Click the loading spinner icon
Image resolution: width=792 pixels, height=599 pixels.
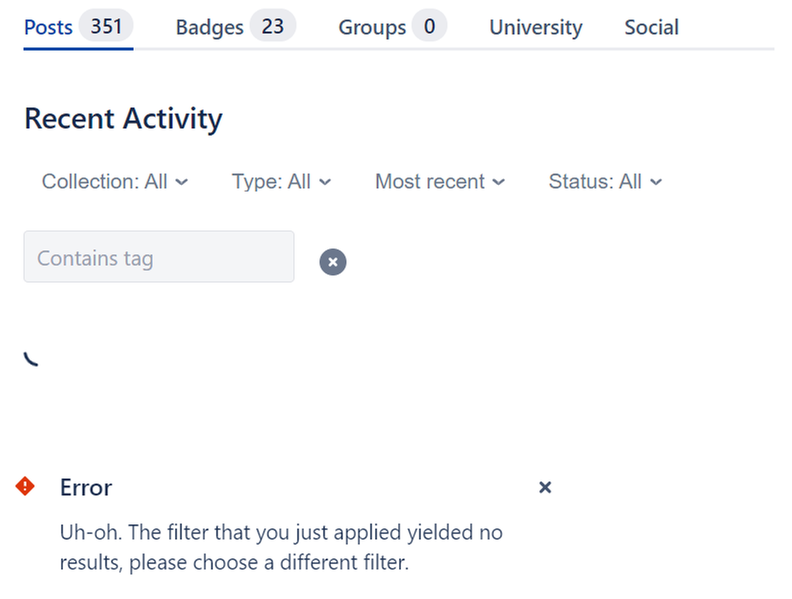point(31,359)
